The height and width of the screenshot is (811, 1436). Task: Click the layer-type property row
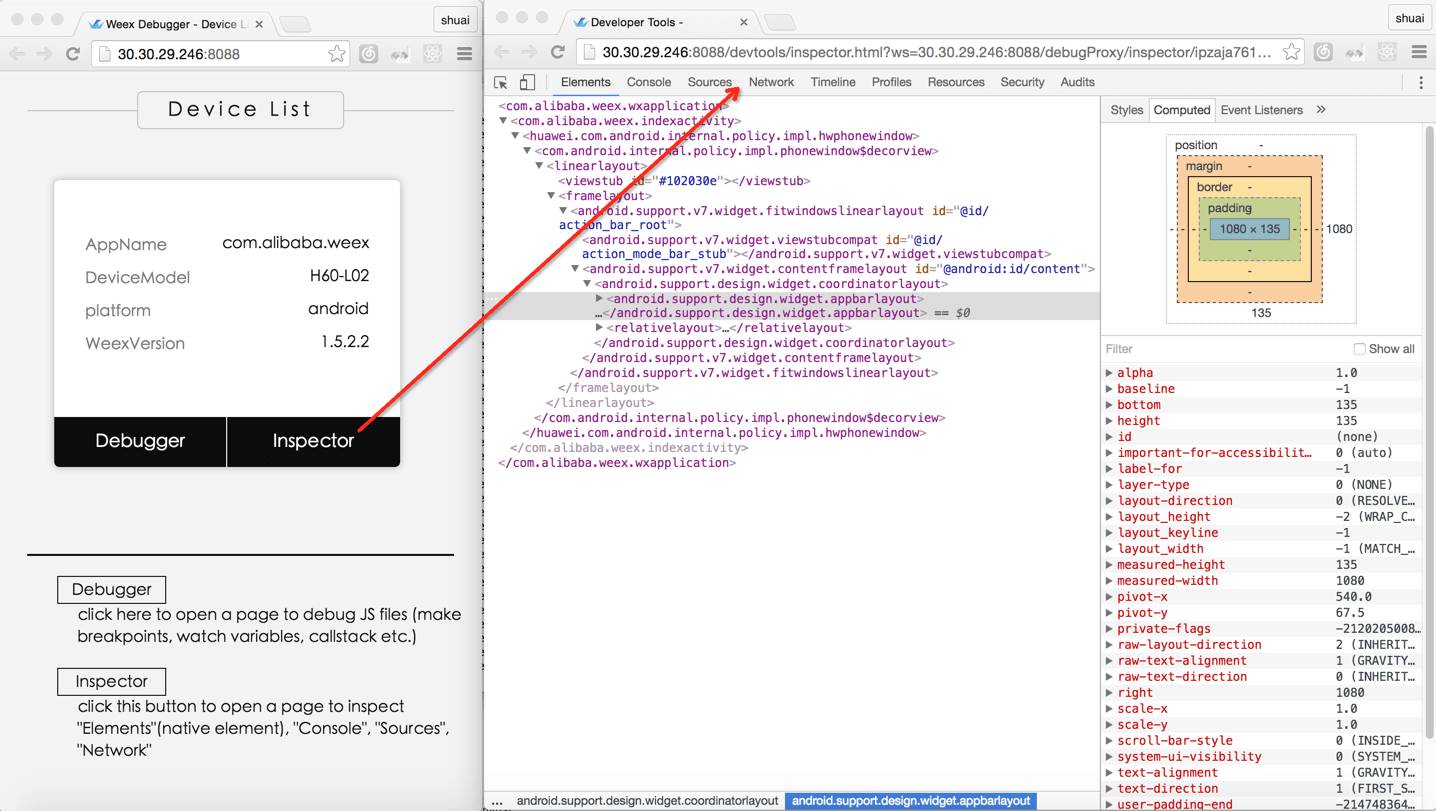pos(1262,485)
